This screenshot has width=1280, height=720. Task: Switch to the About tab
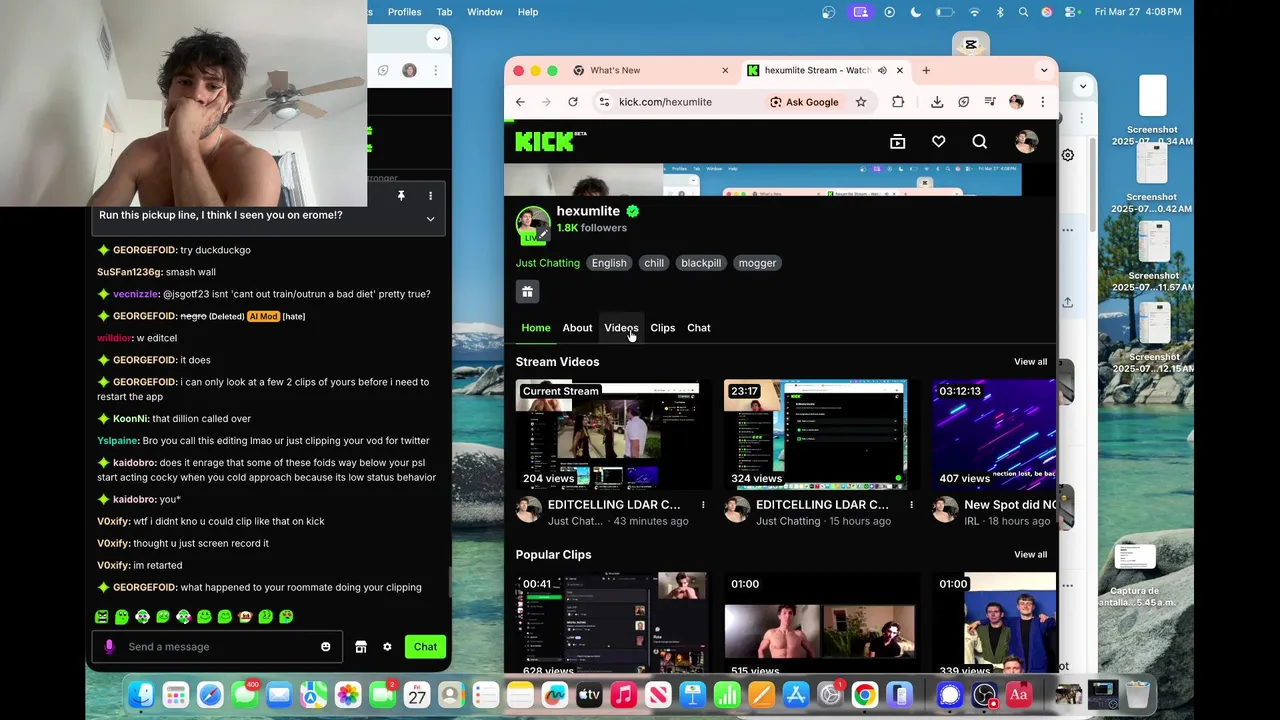(577, 328)
